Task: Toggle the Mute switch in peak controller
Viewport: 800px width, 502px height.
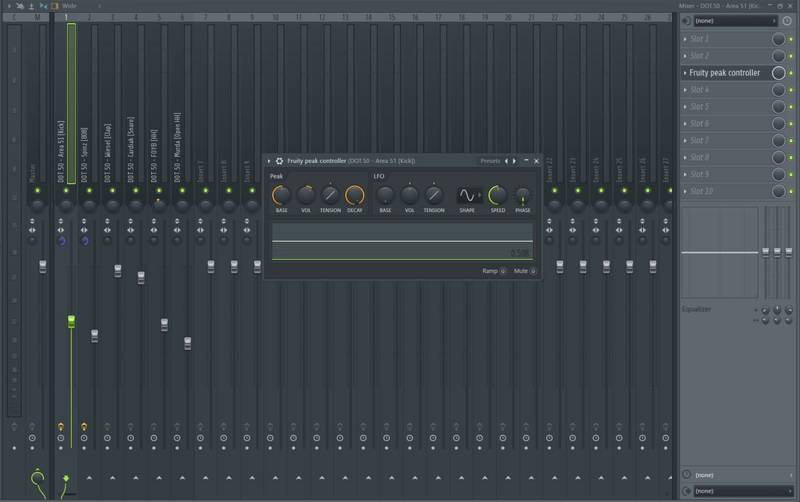Action: [533, 271]
